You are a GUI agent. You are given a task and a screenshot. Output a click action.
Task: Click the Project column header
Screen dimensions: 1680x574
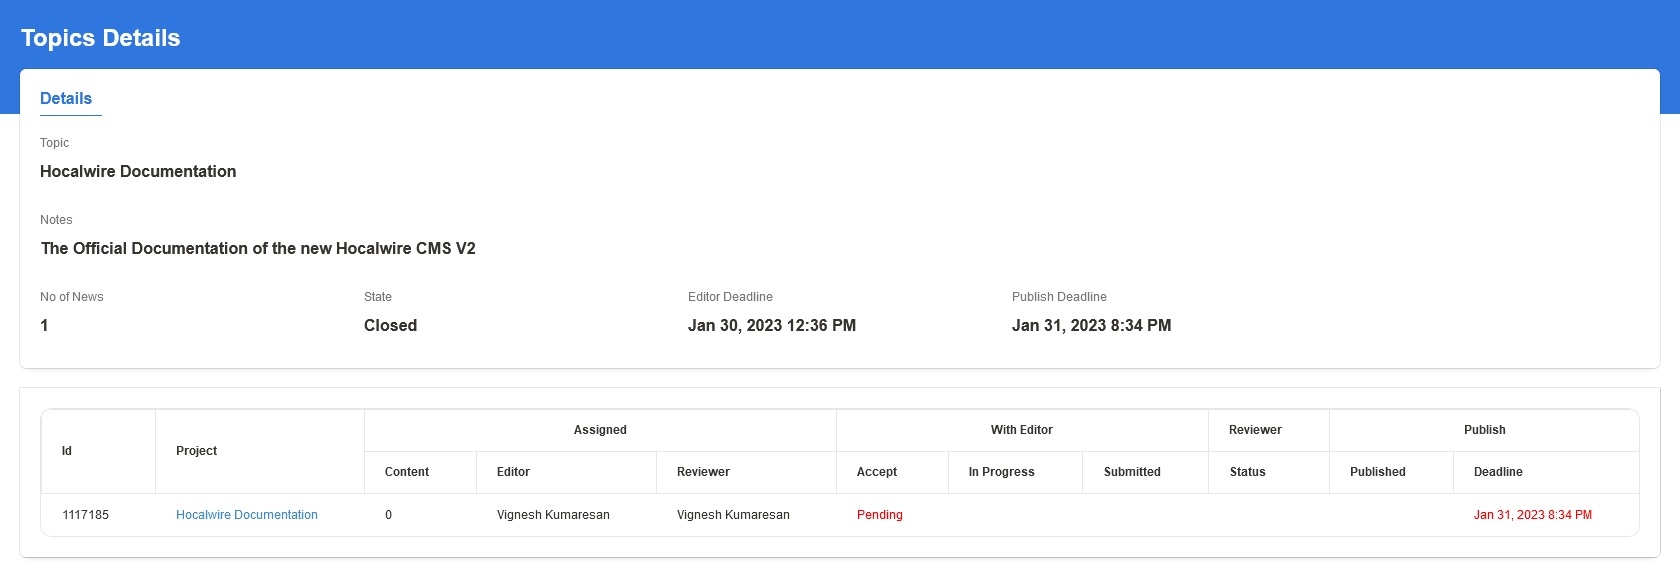(197, 451)
